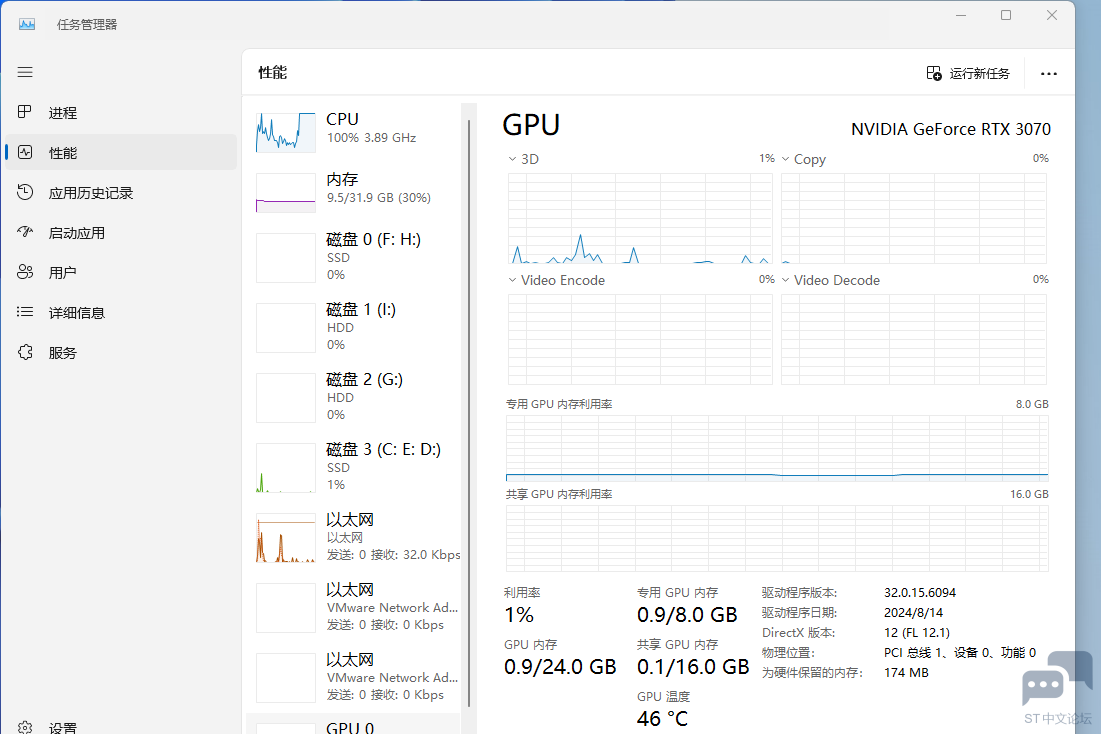Click the Copy engine usage graph
1101x734 pixels.
(914, 218)
